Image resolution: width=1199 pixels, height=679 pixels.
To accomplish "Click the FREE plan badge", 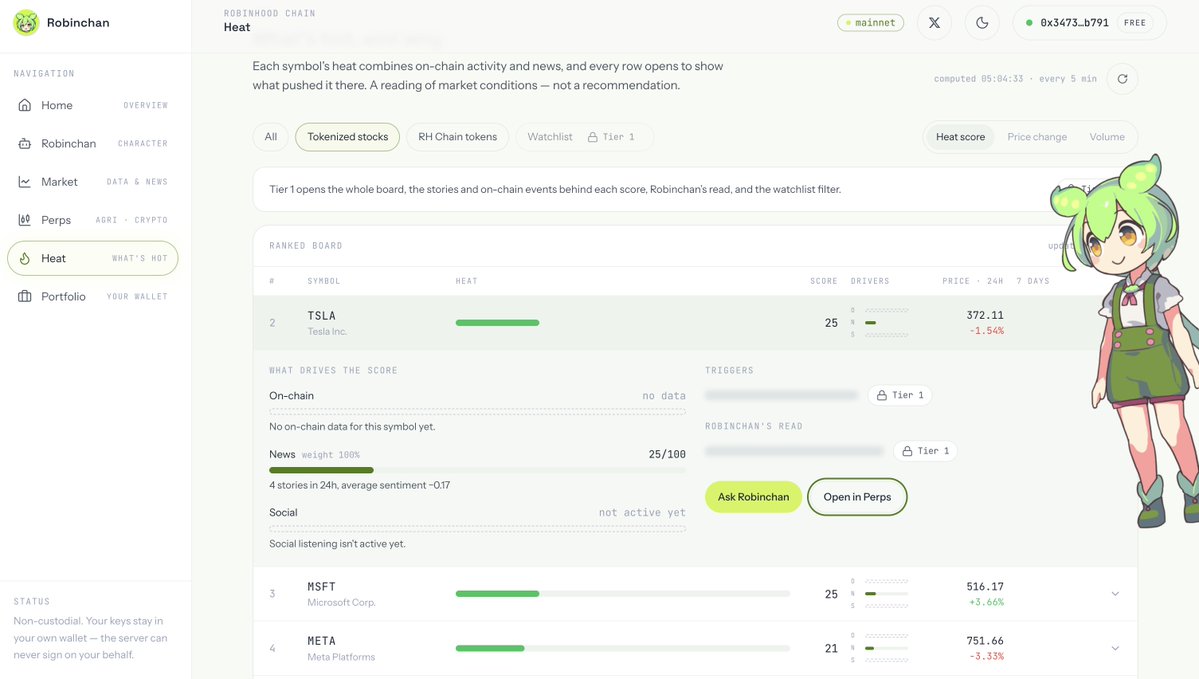I will 1135,23.
